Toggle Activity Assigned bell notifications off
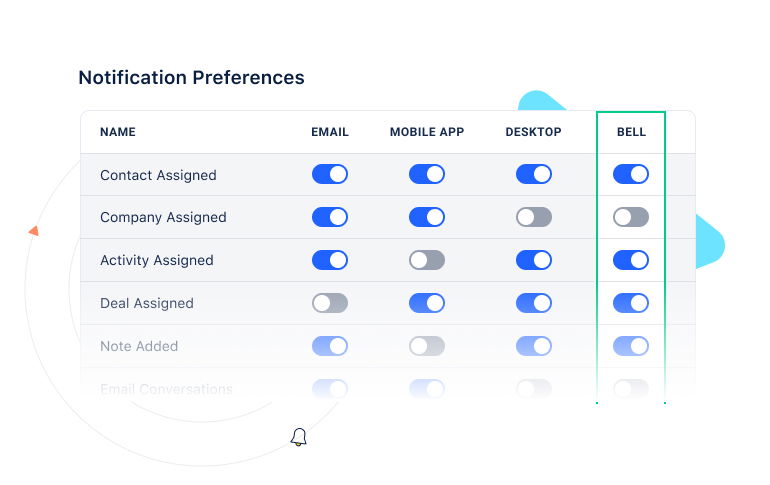This screenshot has height=485, width=770. [630, 260]
